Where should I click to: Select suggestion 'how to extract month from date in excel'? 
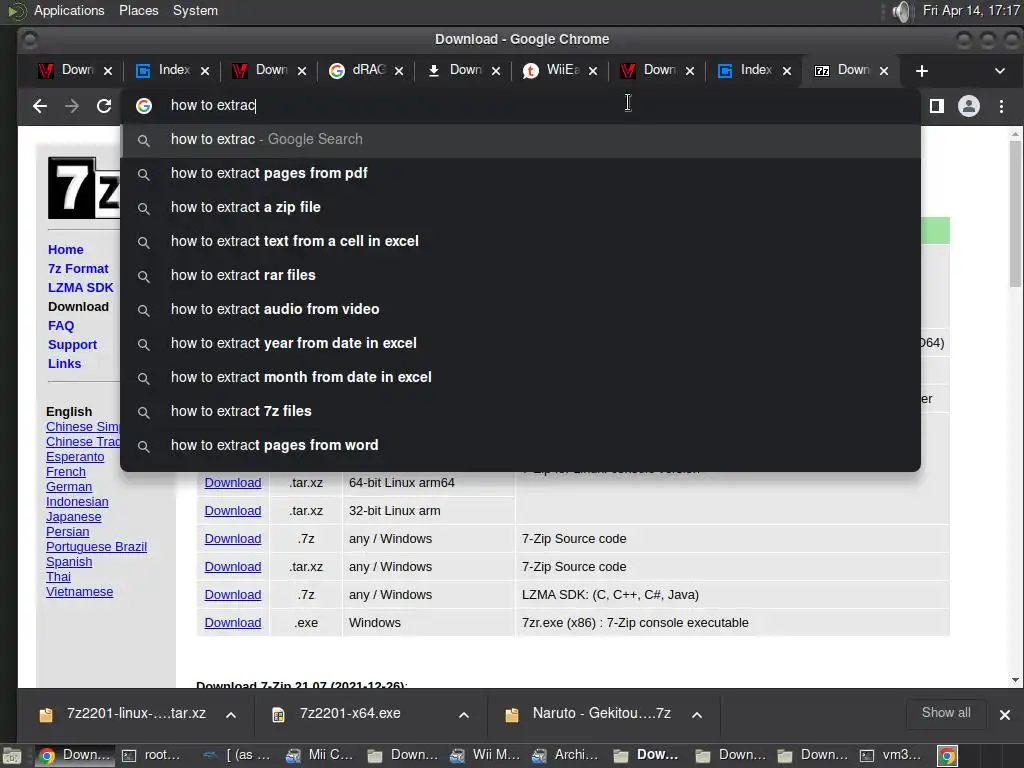(x=520, y=377)
